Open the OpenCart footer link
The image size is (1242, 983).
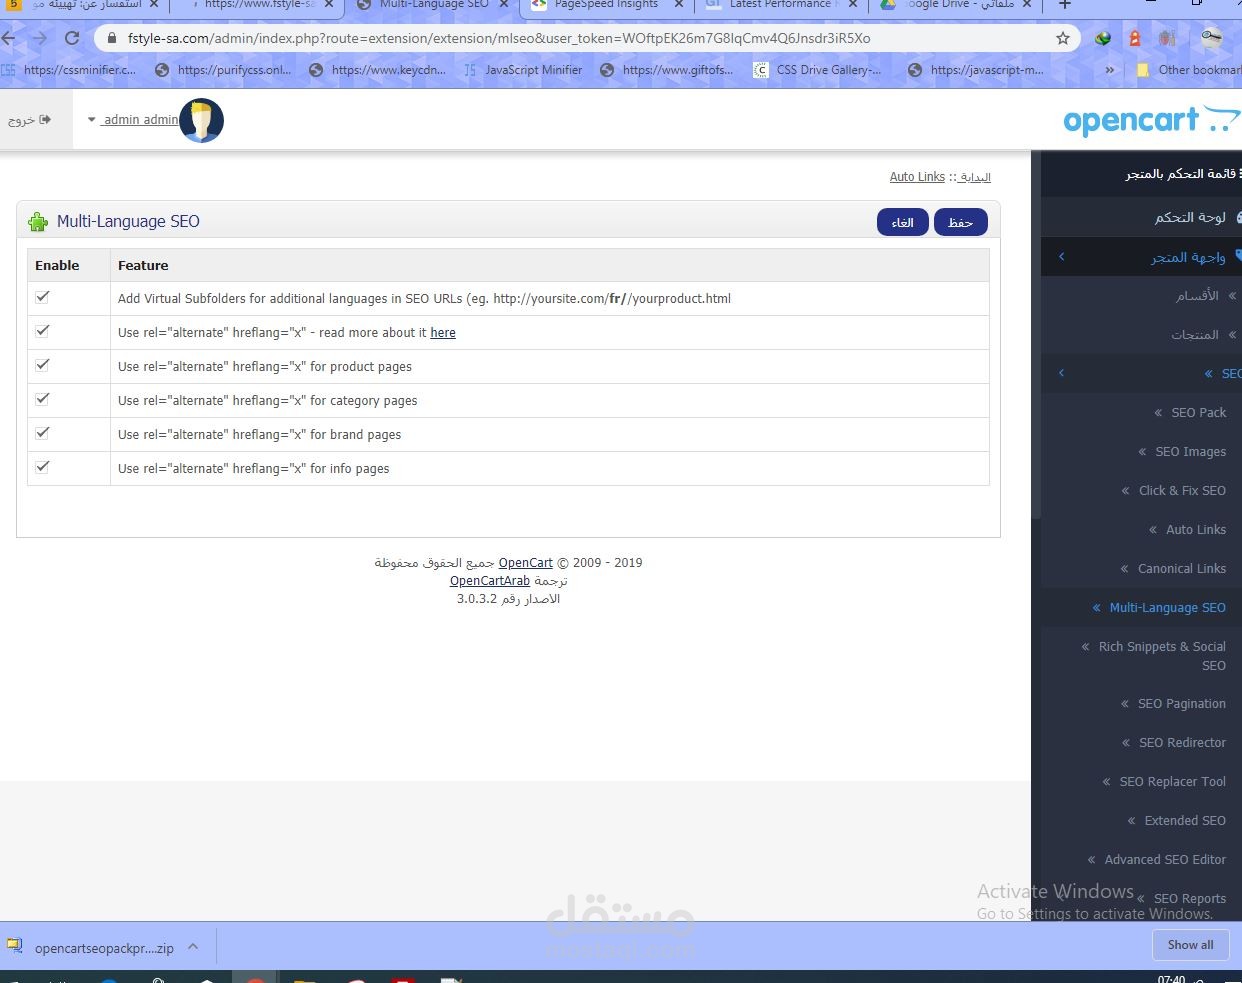(x=526, y=563)
